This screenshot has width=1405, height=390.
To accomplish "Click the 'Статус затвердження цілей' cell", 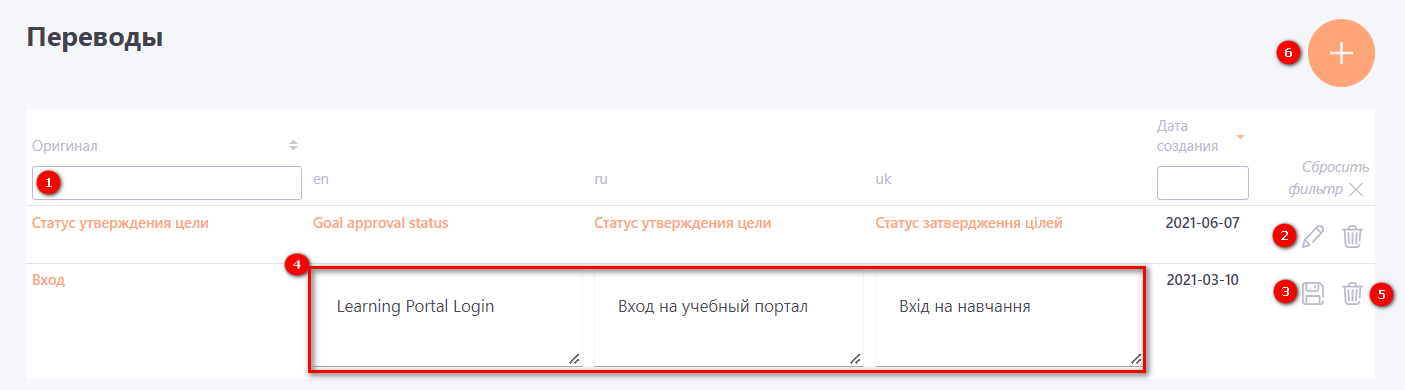I will coord(969,223).
